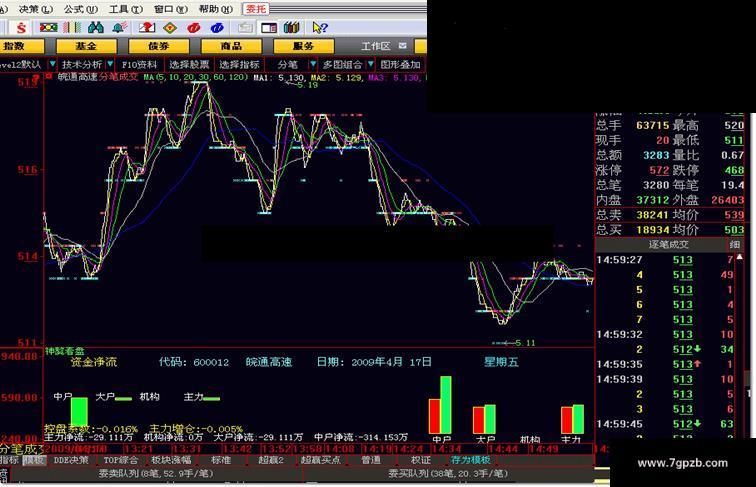Click the 商品 yellow button
This screenshot has width=756, height=487.
pyautogui.click(x=231, y=46)
